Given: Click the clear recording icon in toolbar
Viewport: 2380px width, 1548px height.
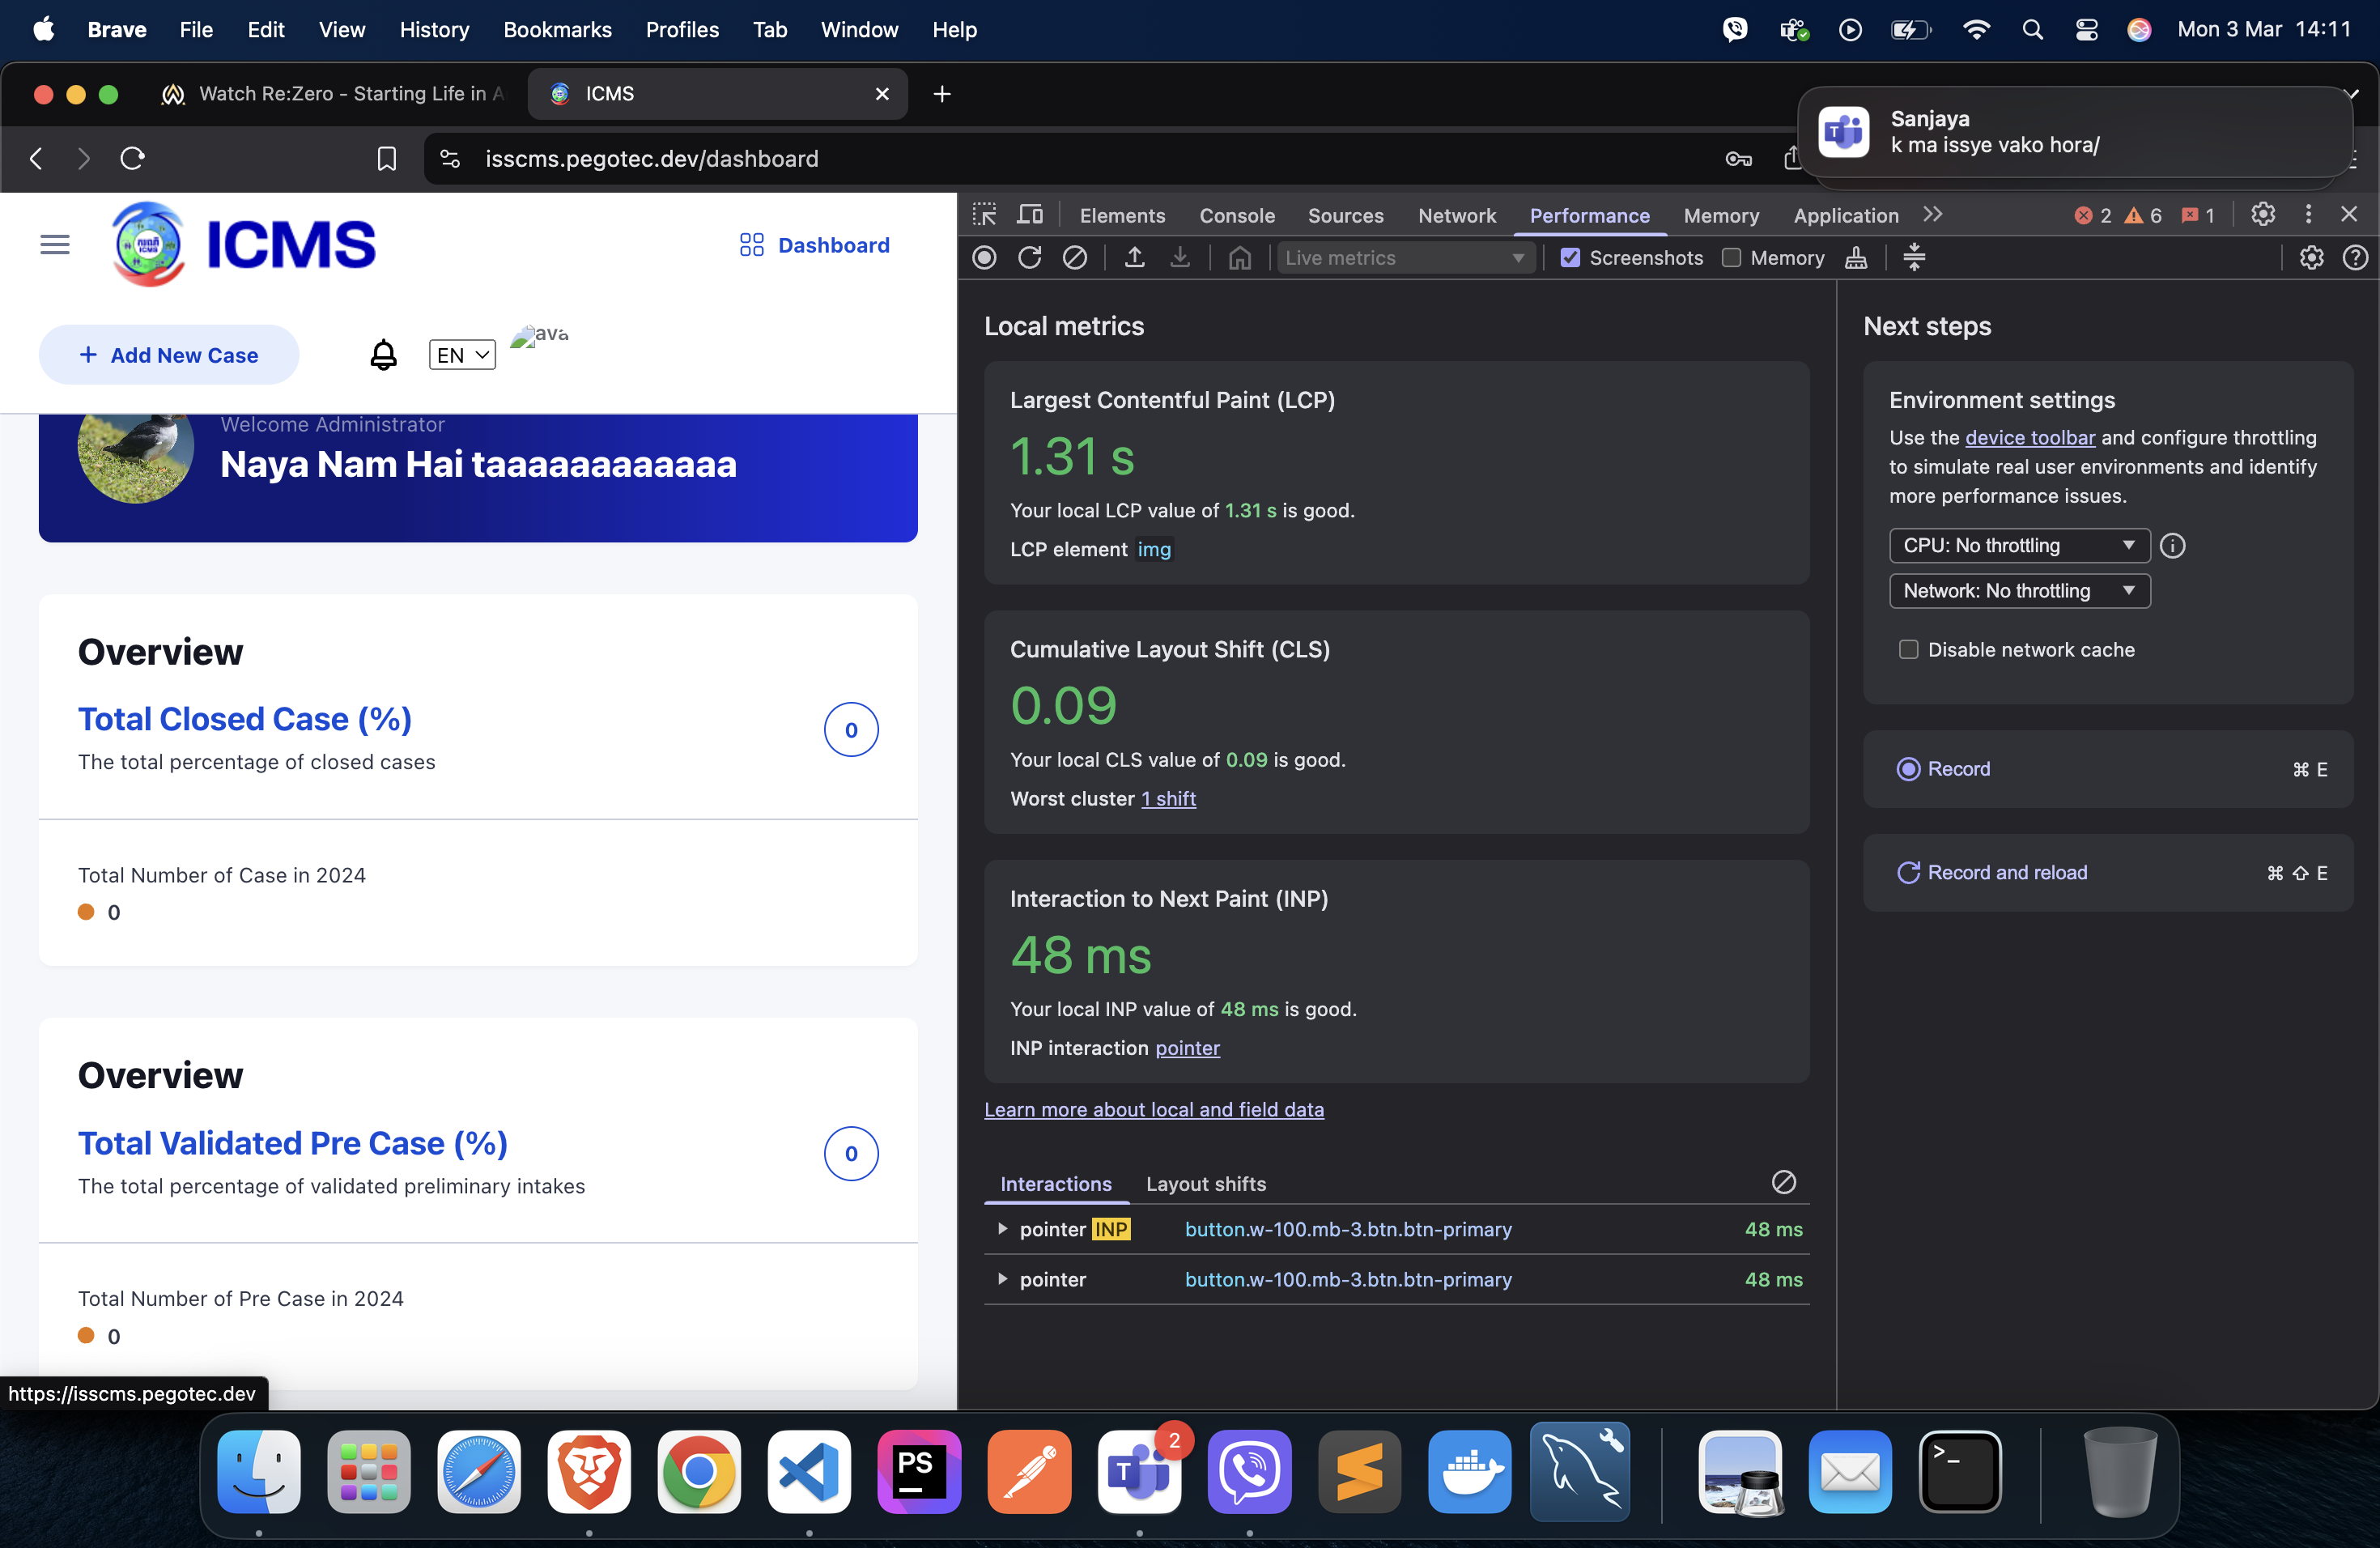Looking at the screenshot, I should [1075, 258].
